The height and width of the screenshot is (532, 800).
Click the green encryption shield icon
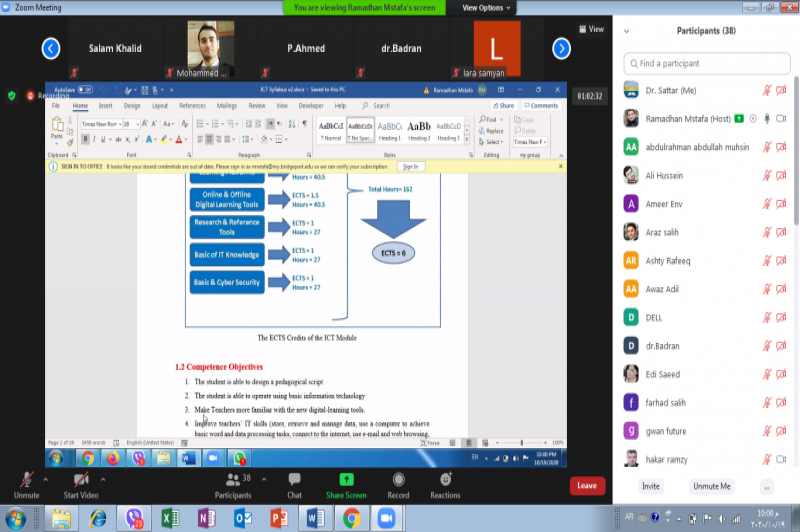(x=12, y=96)
